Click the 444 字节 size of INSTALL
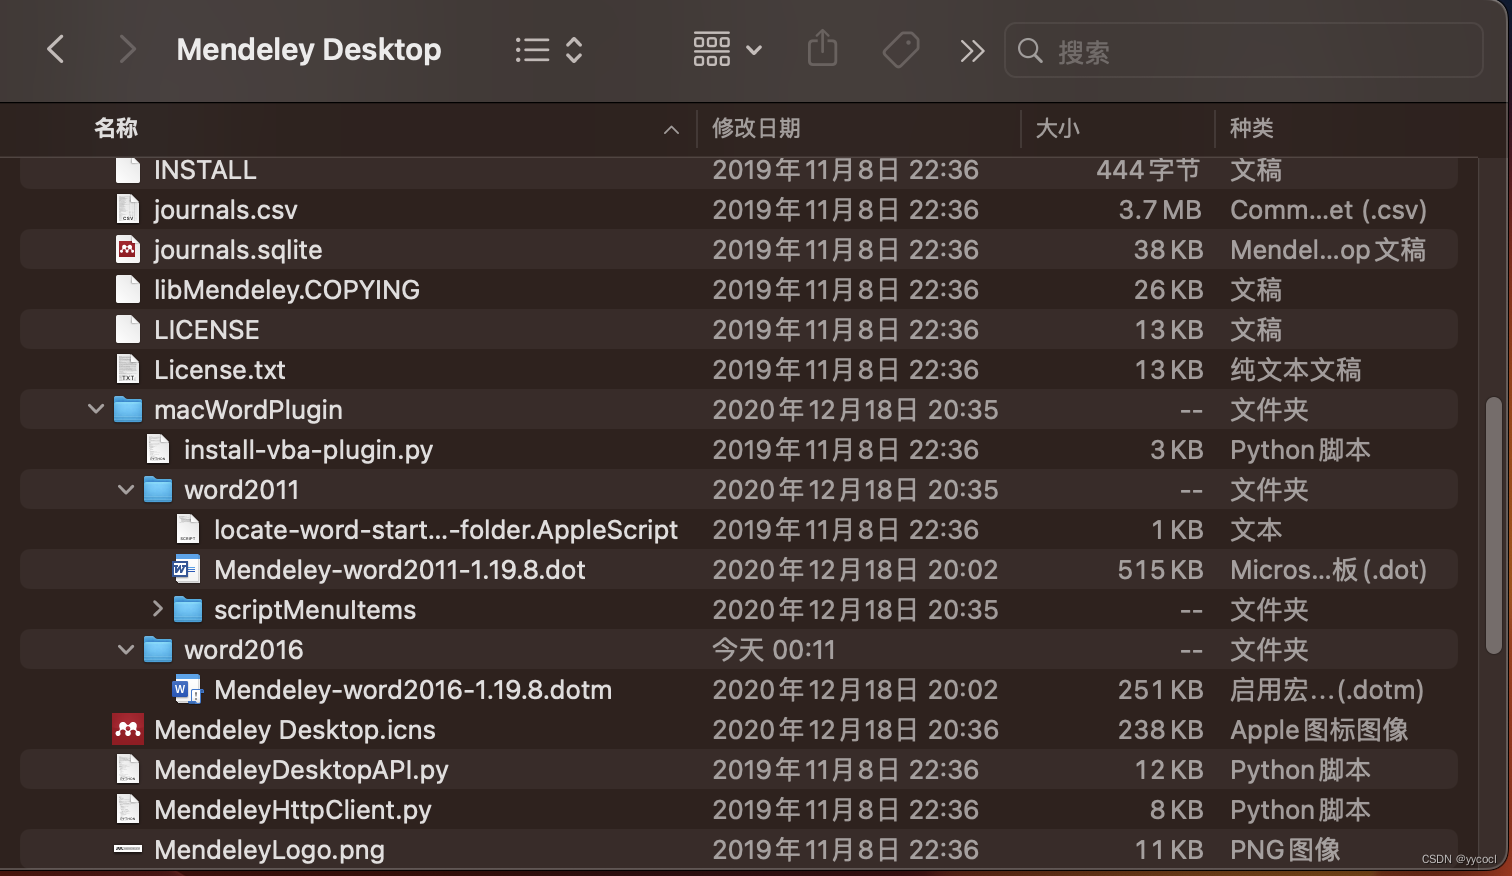Image resolution: width=1512 pixels, height=876 pixels. click(x=1148, y=170)
